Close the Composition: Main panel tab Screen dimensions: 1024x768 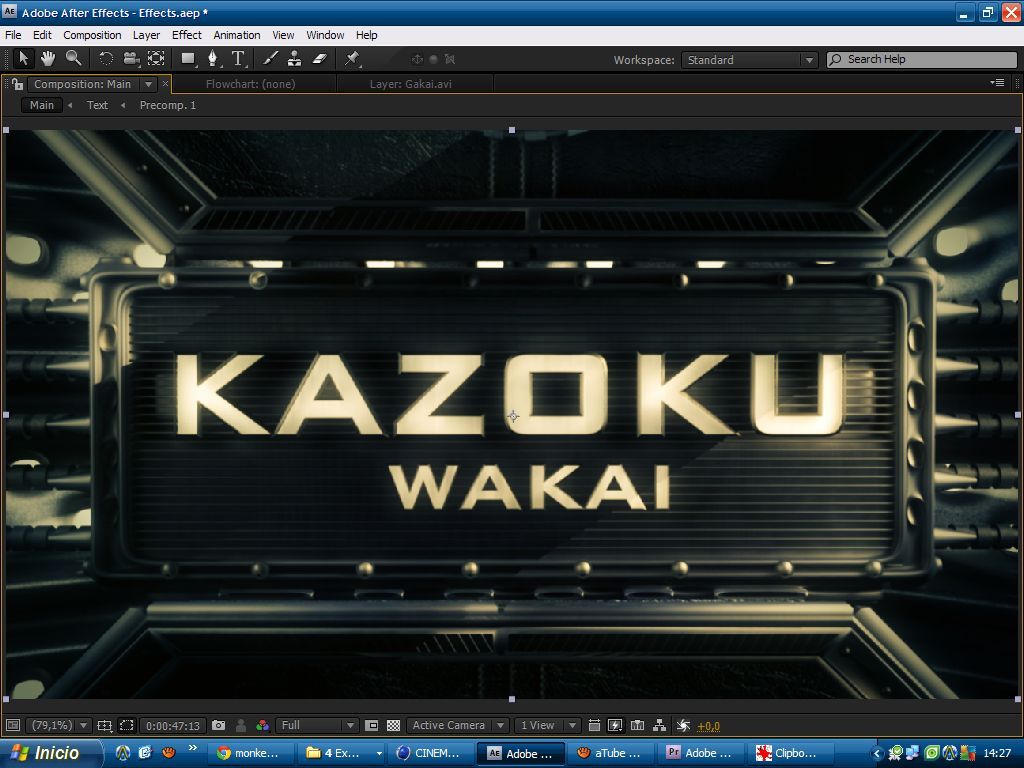(x=165, y=84)
